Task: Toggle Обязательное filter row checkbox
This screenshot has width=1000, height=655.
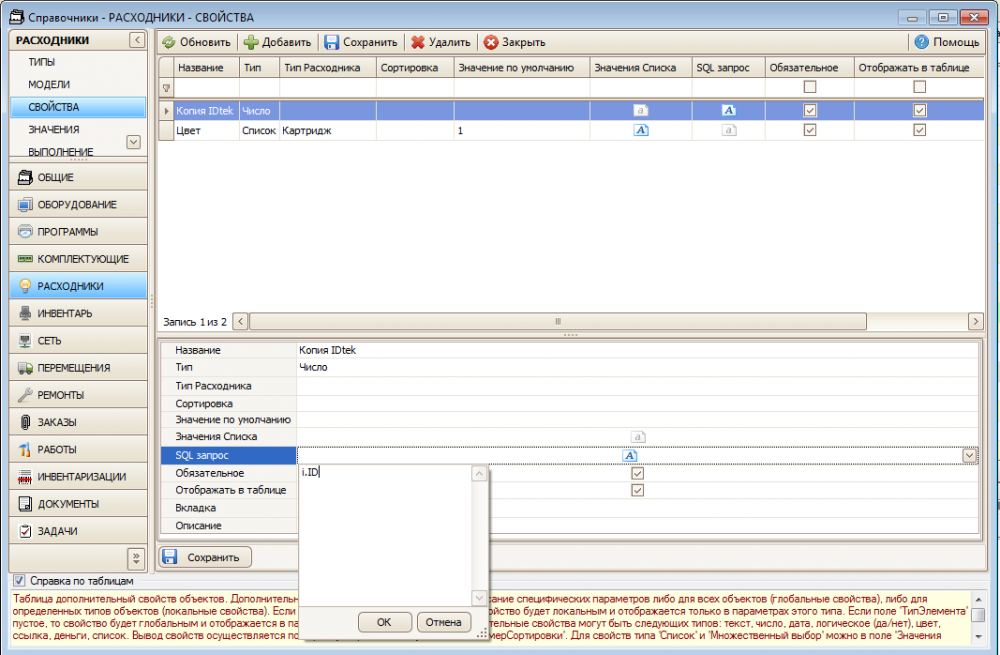Action: click(810, 87)
